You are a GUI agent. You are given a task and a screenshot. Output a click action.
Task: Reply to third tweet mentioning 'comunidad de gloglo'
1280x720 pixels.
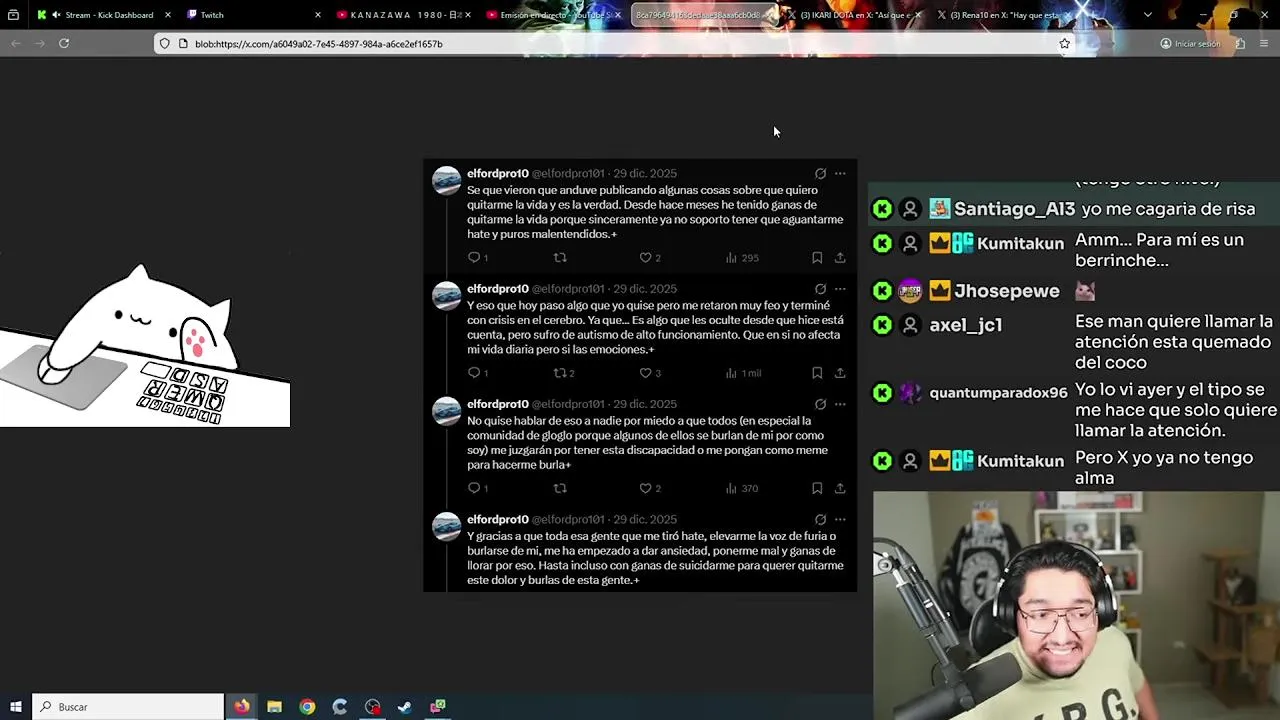pos(473,488)
